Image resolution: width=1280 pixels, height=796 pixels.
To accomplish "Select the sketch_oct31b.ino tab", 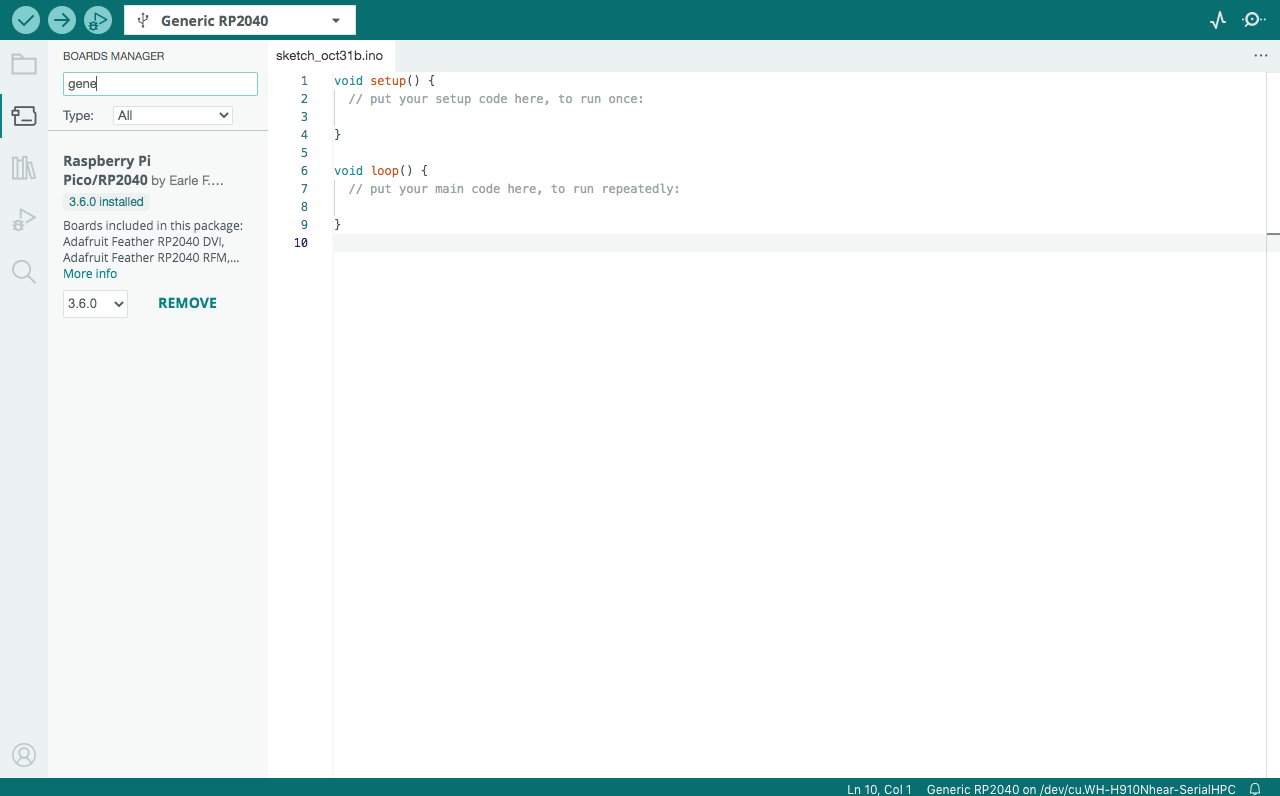I will [x=329, y=56].
